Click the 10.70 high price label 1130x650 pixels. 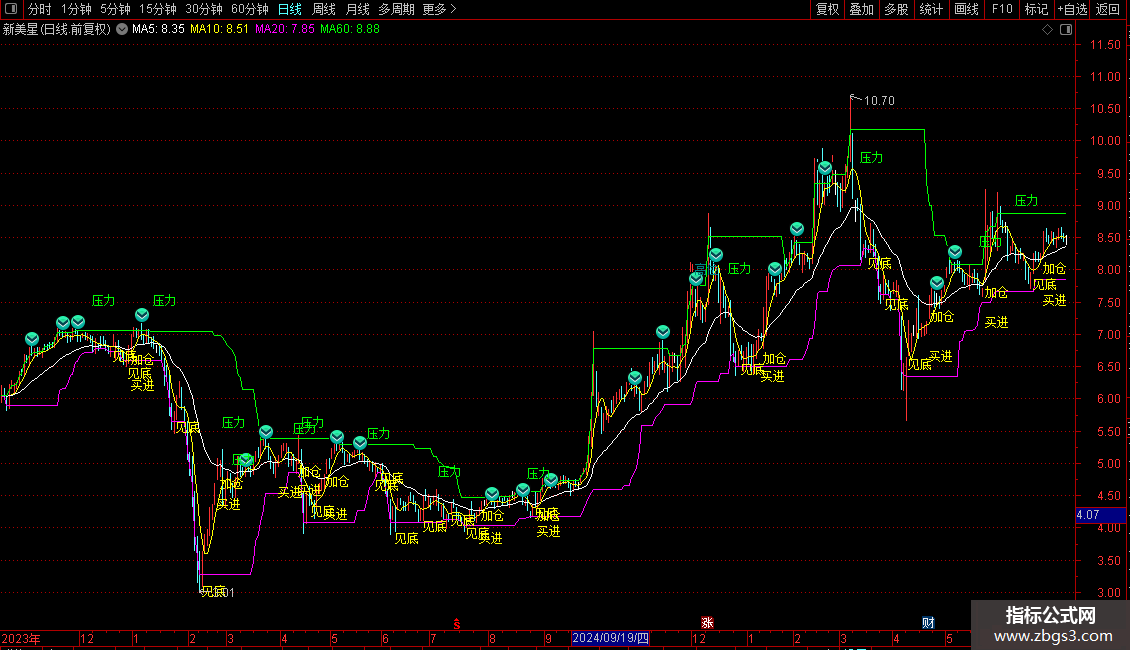click(x=879, y=101)
